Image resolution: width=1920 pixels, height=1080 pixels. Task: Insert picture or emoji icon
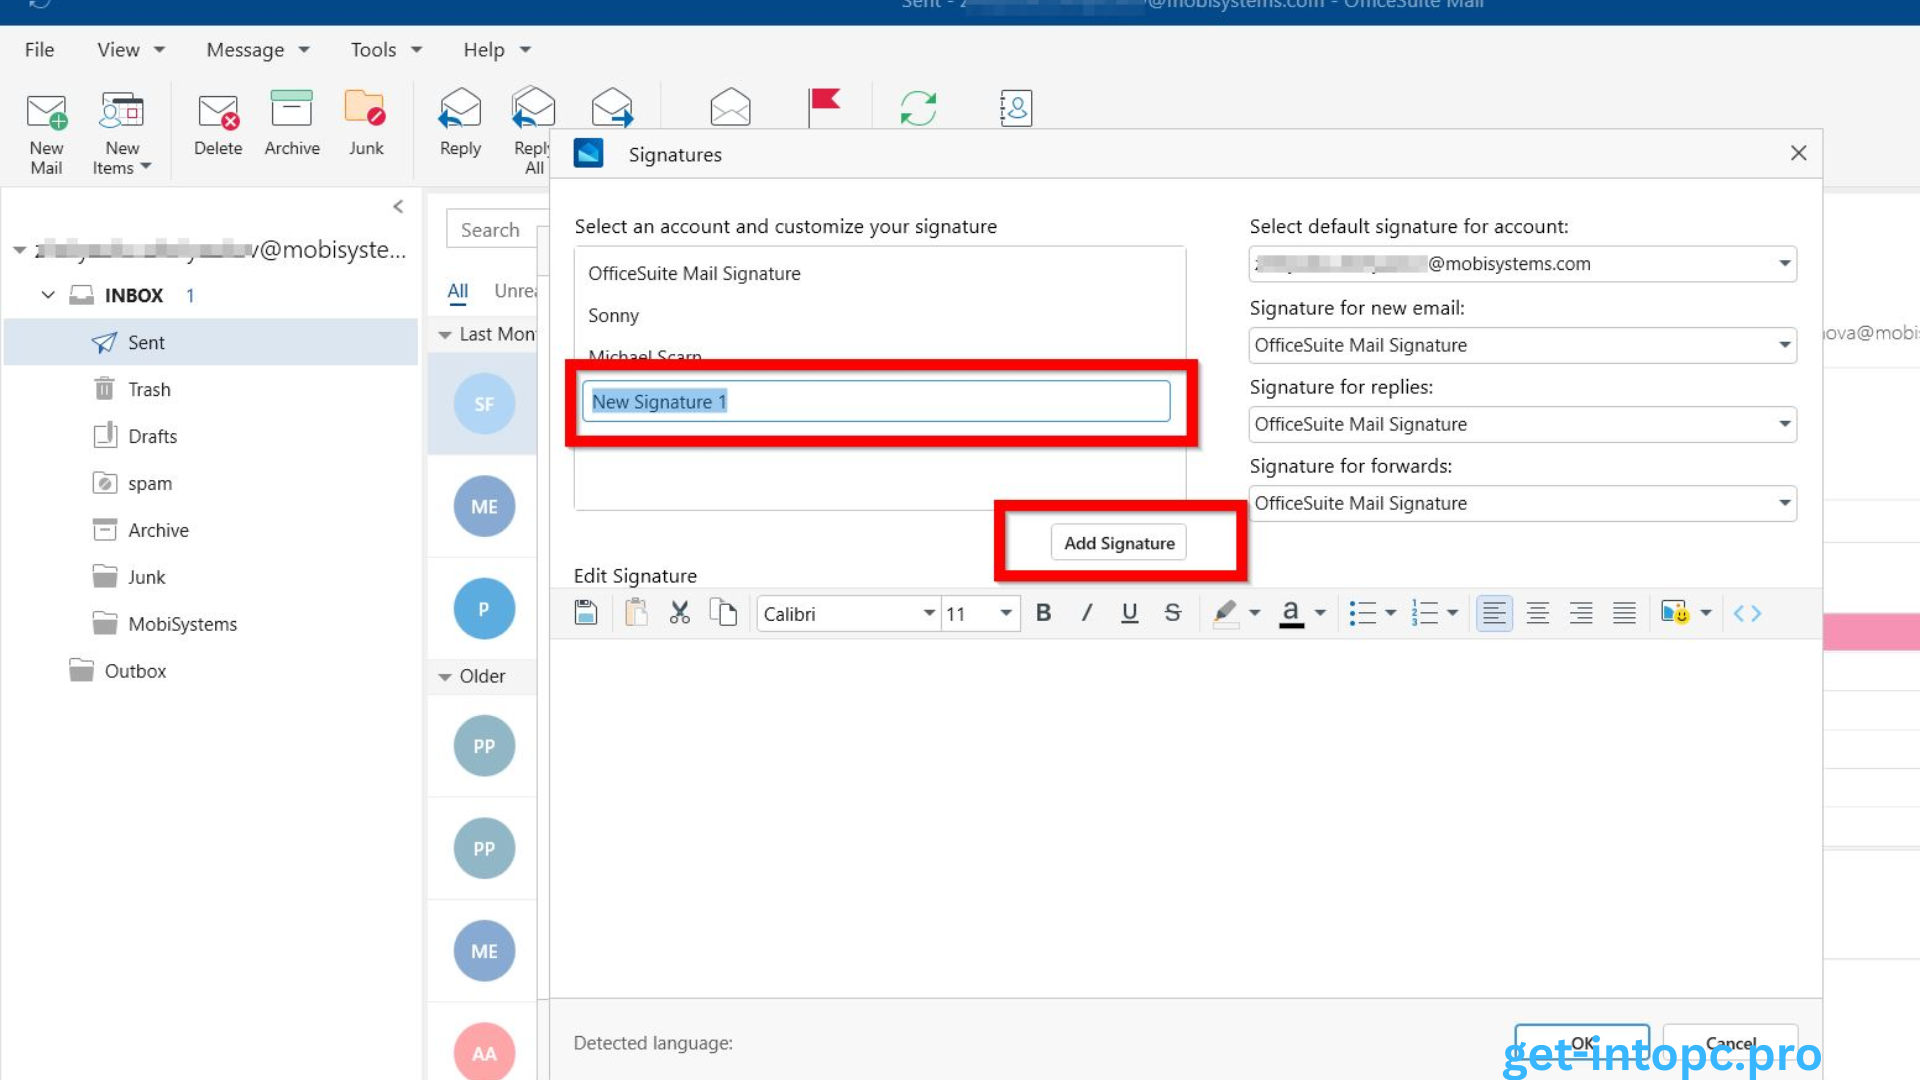point(1675,613)
